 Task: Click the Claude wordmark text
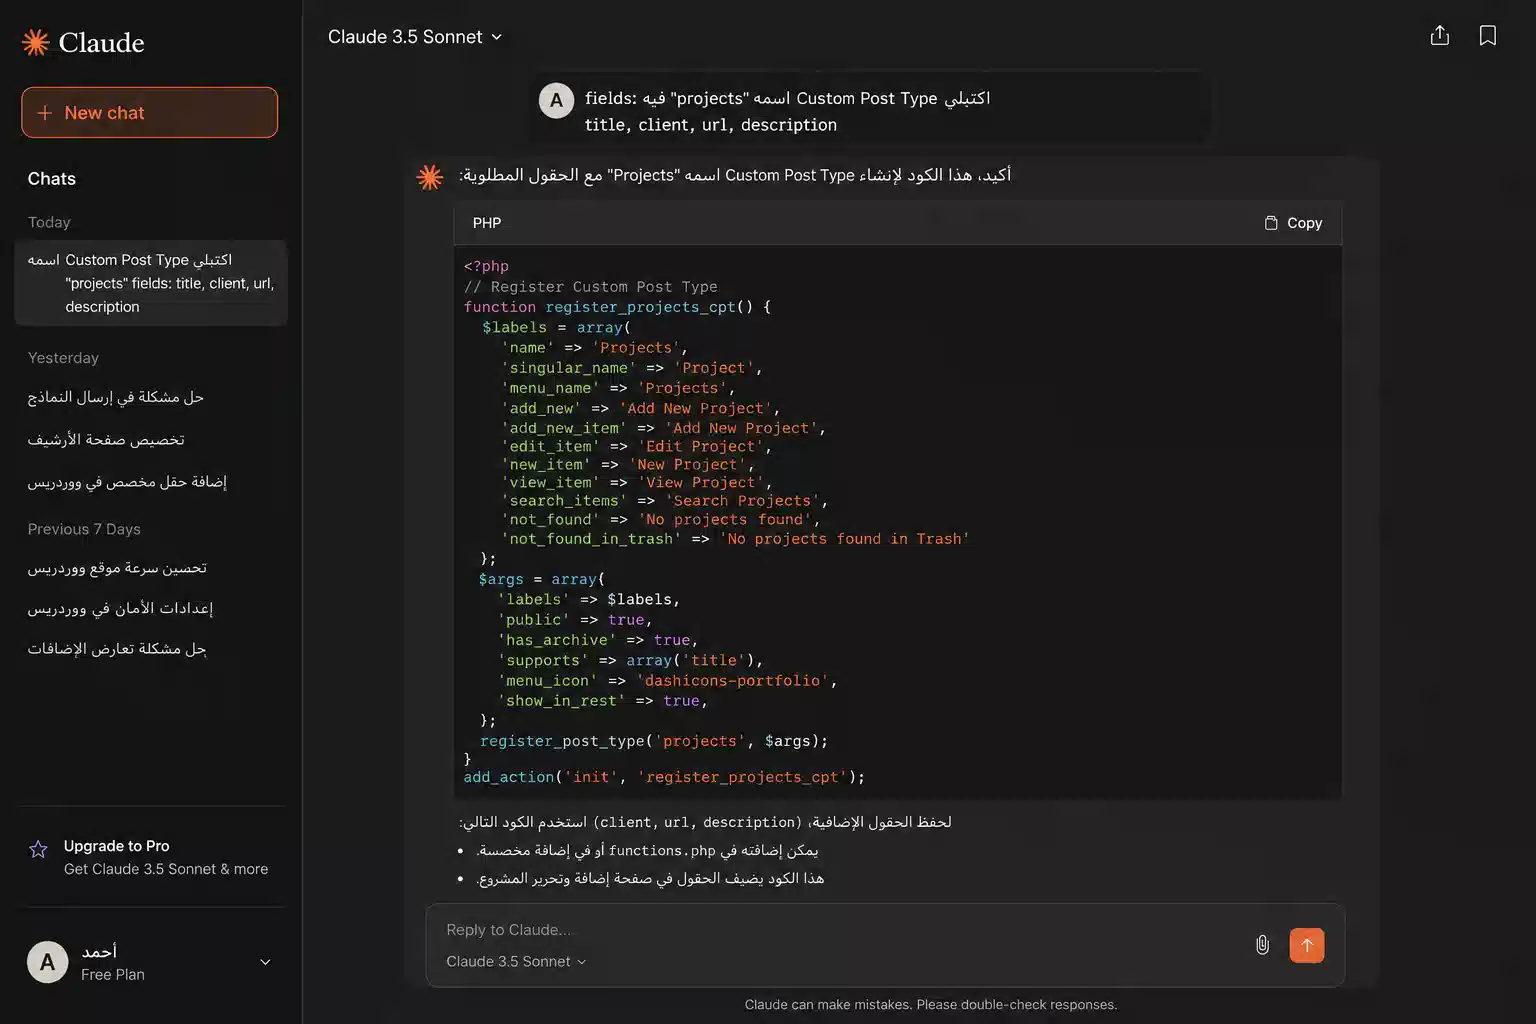coord(101,43)
